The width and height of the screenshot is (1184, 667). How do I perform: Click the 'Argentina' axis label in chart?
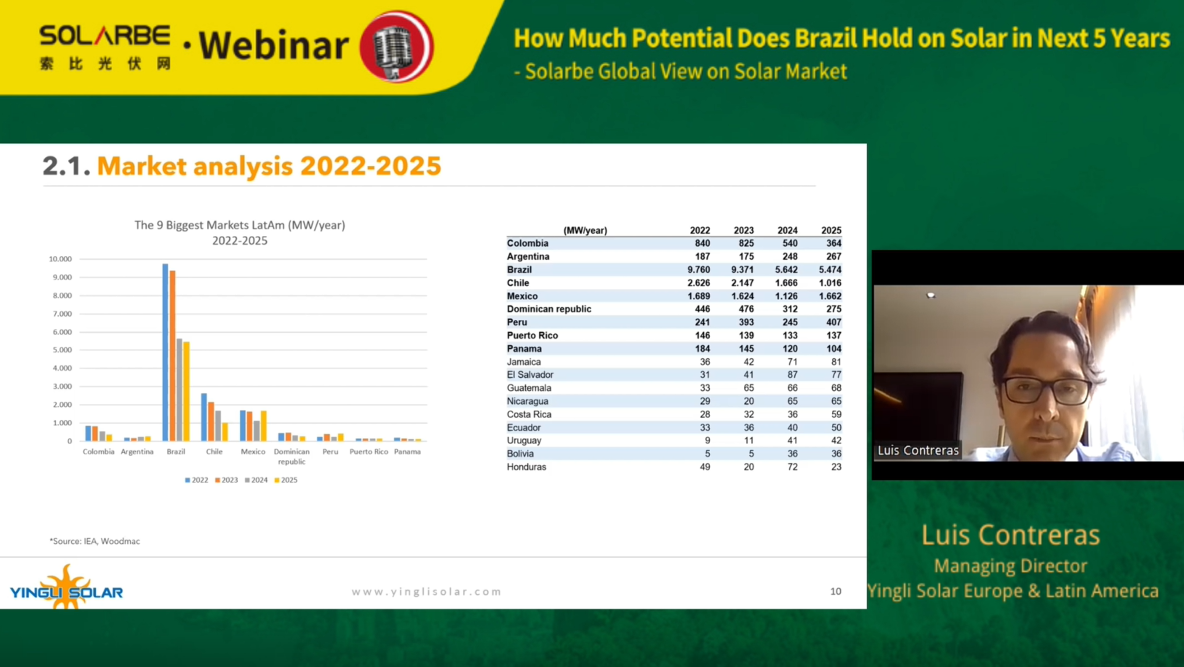coord(137,452)
